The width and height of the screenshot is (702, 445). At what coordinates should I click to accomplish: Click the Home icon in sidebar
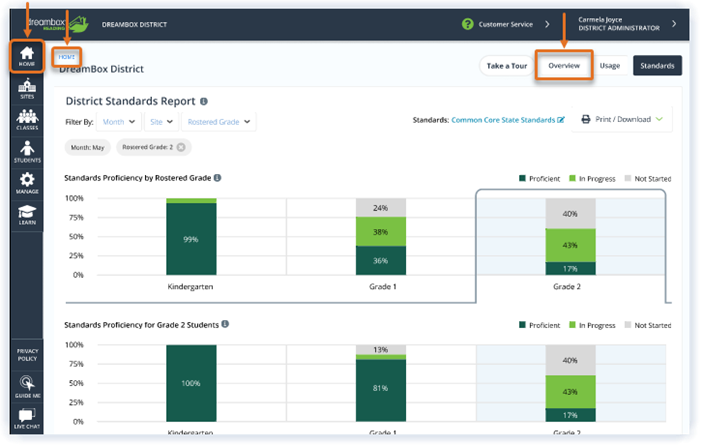[27, 56]
